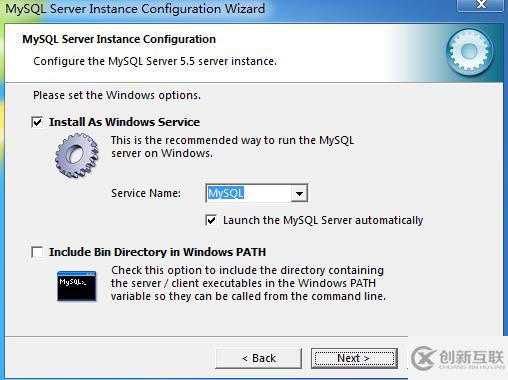Click the Service Name text field showing MySQL
The image size is (508, 380).
click(249, 193)
